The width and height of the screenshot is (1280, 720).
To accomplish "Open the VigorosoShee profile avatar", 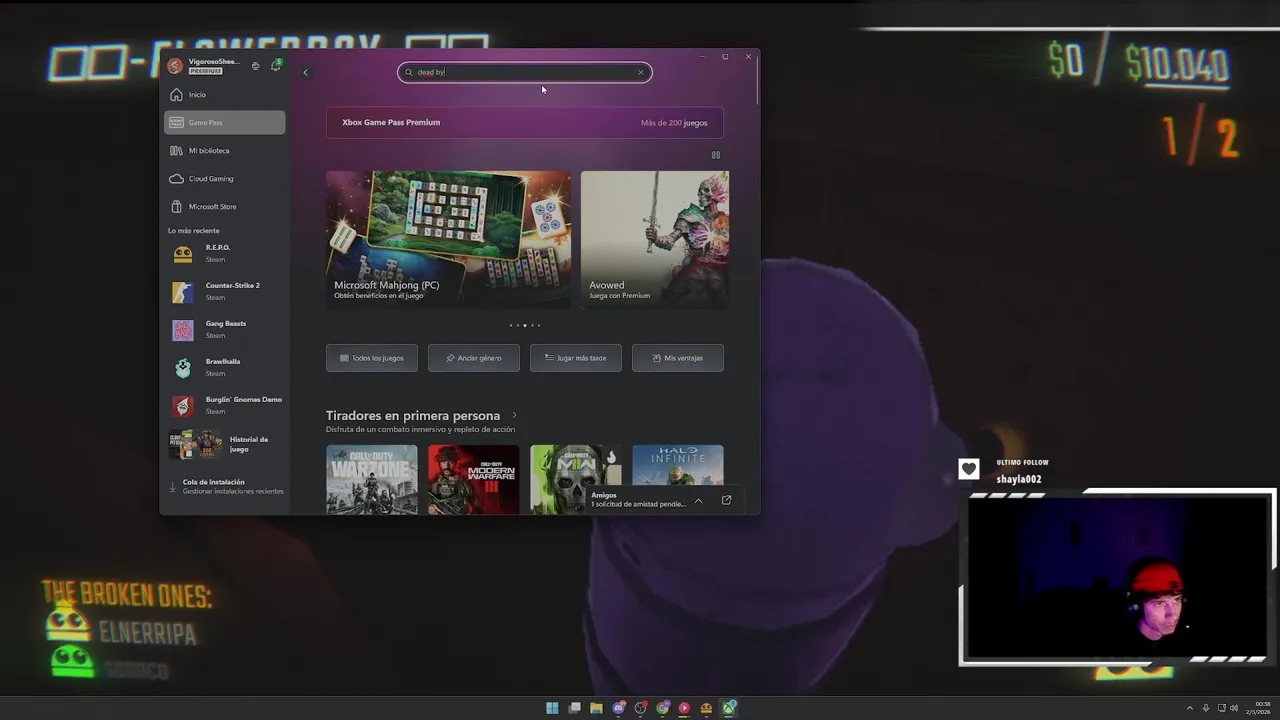I will [x=175, y=66].
